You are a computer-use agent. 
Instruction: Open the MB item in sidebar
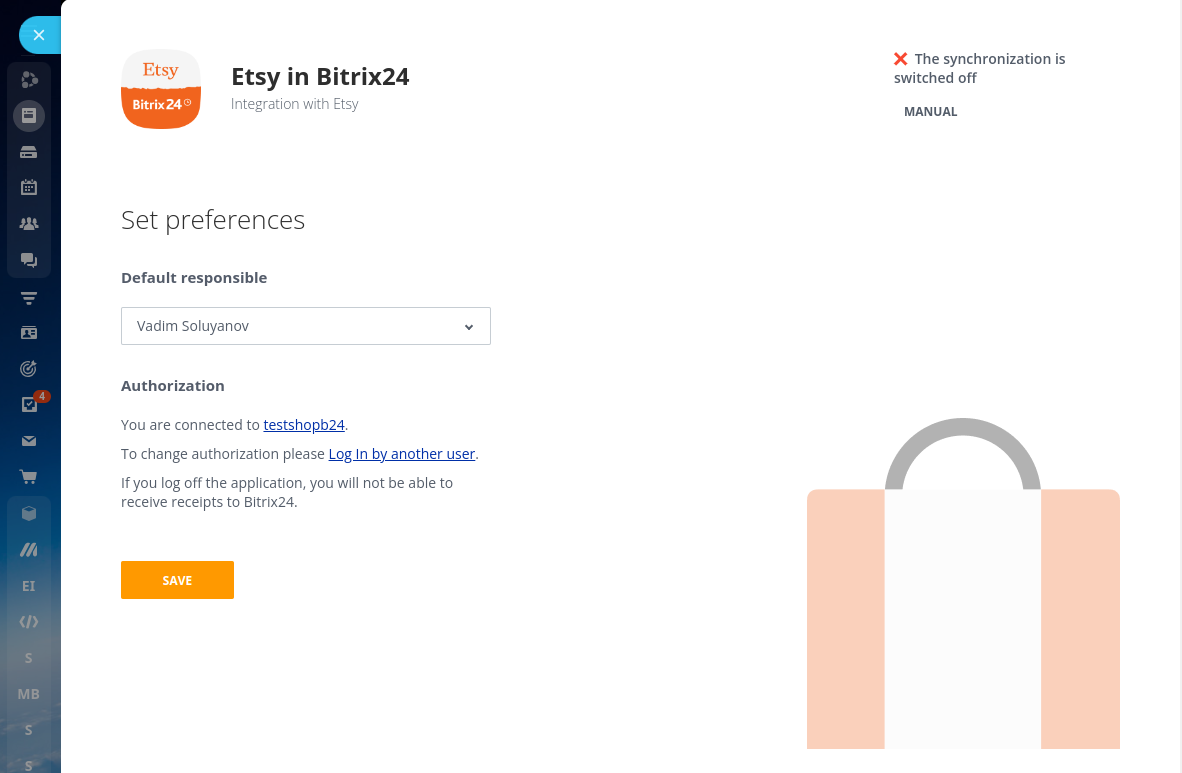tap(29, 694)
